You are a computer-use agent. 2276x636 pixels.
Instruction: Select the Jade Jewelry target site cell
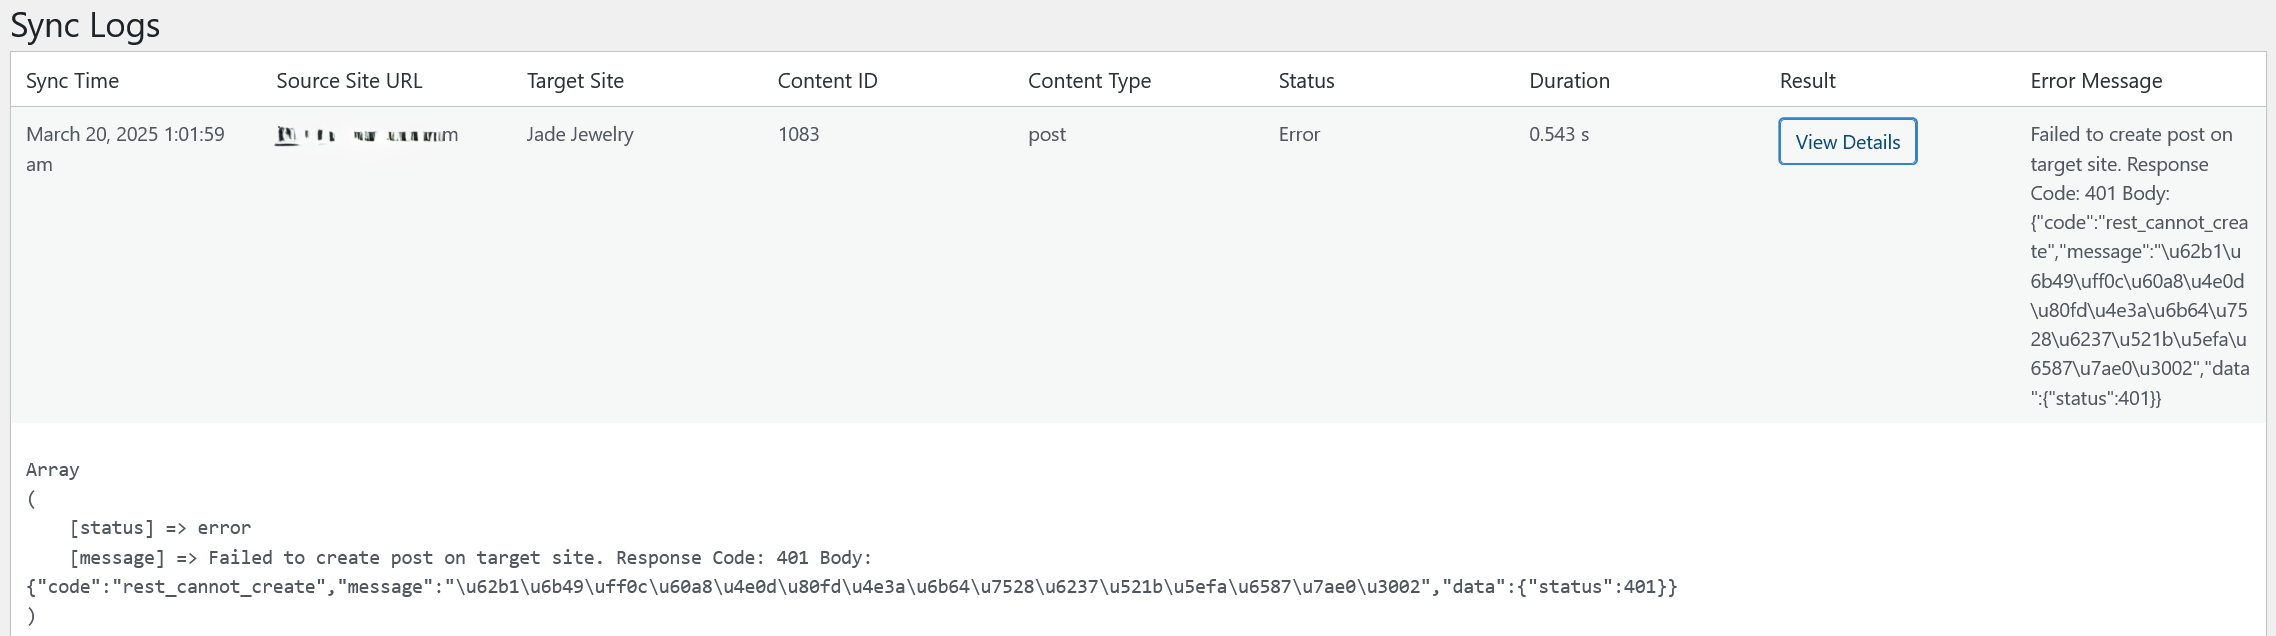[580, 134]
